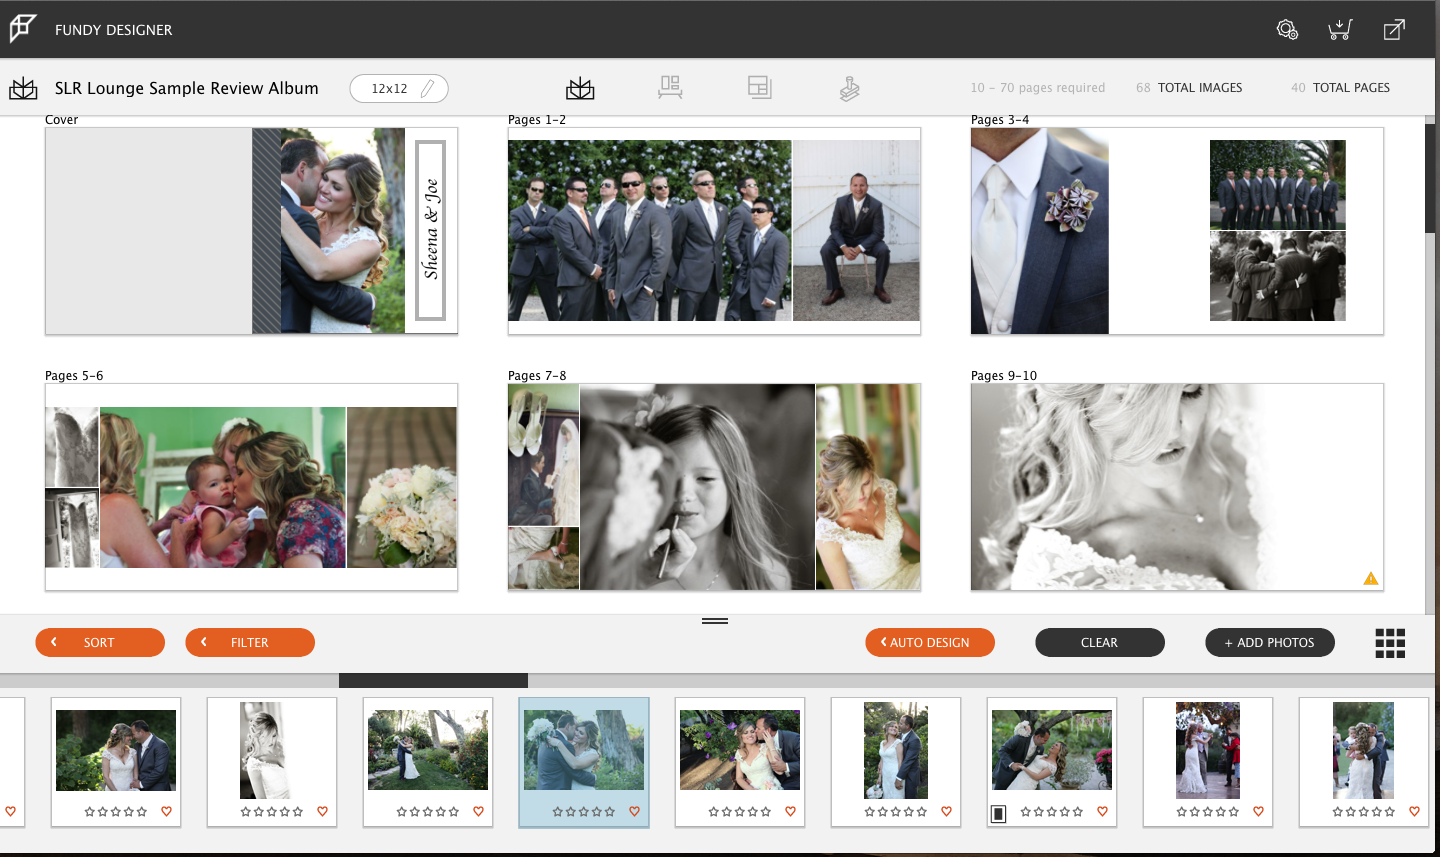Favorite the selected thumbnail with the heart
The width and height of the screenshot is (1440, 857).
coord(634,812)
